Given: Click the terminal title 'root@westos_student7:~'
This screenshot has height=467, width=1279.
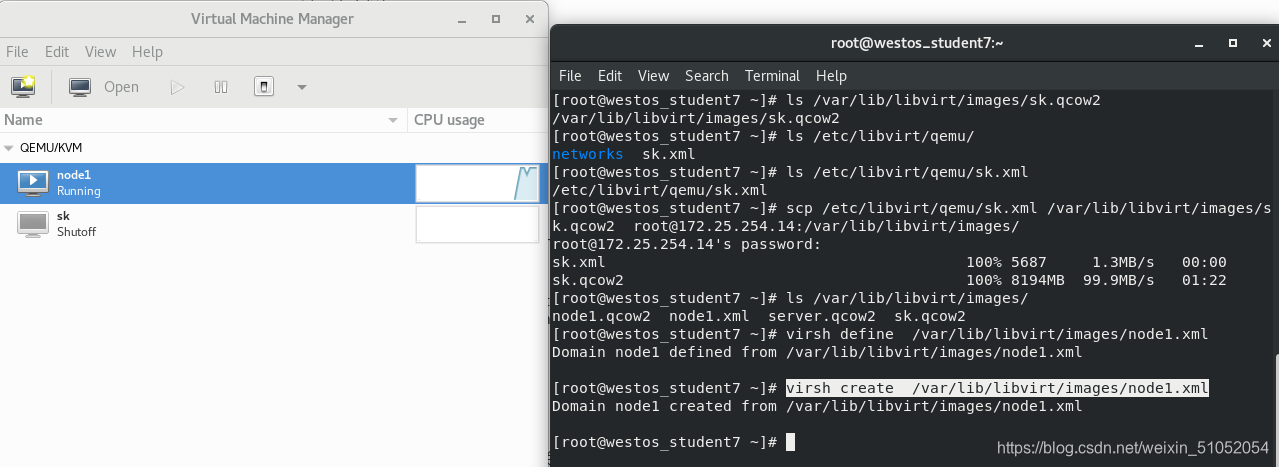Looking at the screenshot, I should click(x=917, y=43).
